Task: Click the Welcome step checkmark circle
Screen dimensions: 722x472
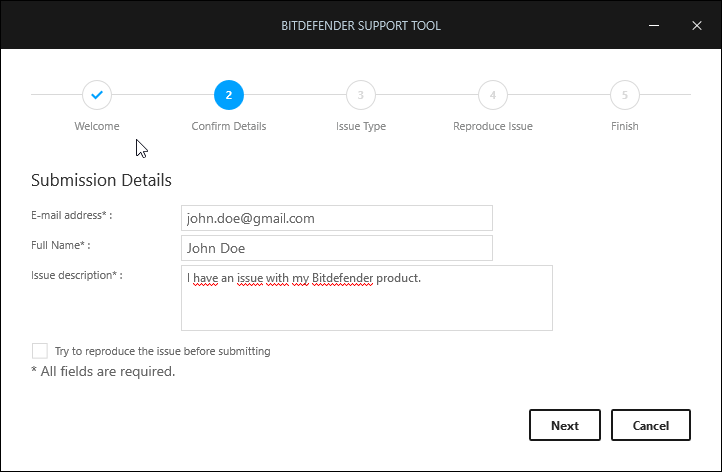Action: 97,95
